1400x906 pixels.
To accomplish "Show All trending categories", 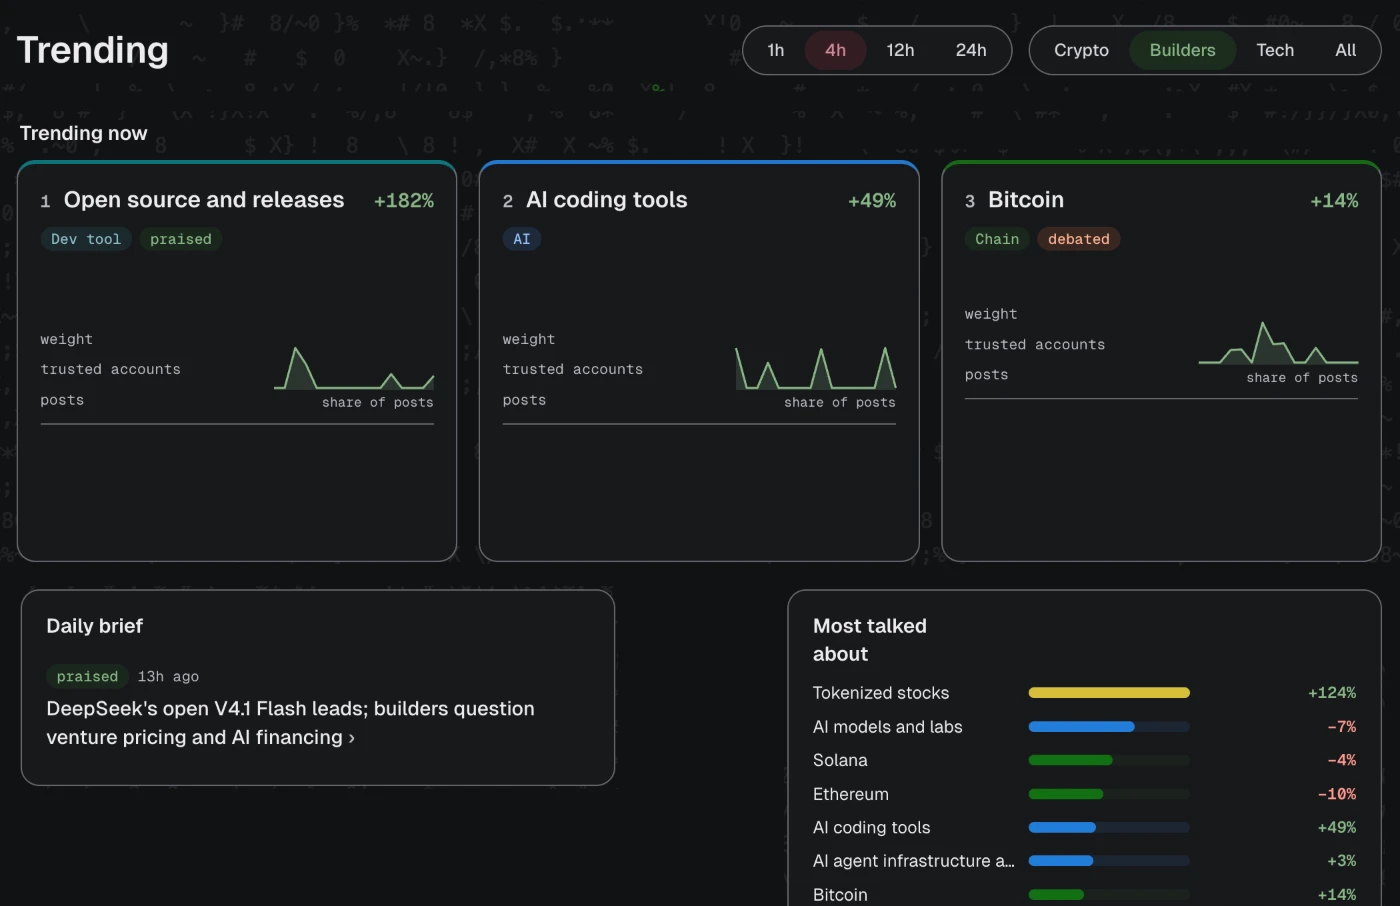I will tap(1346, 50).
